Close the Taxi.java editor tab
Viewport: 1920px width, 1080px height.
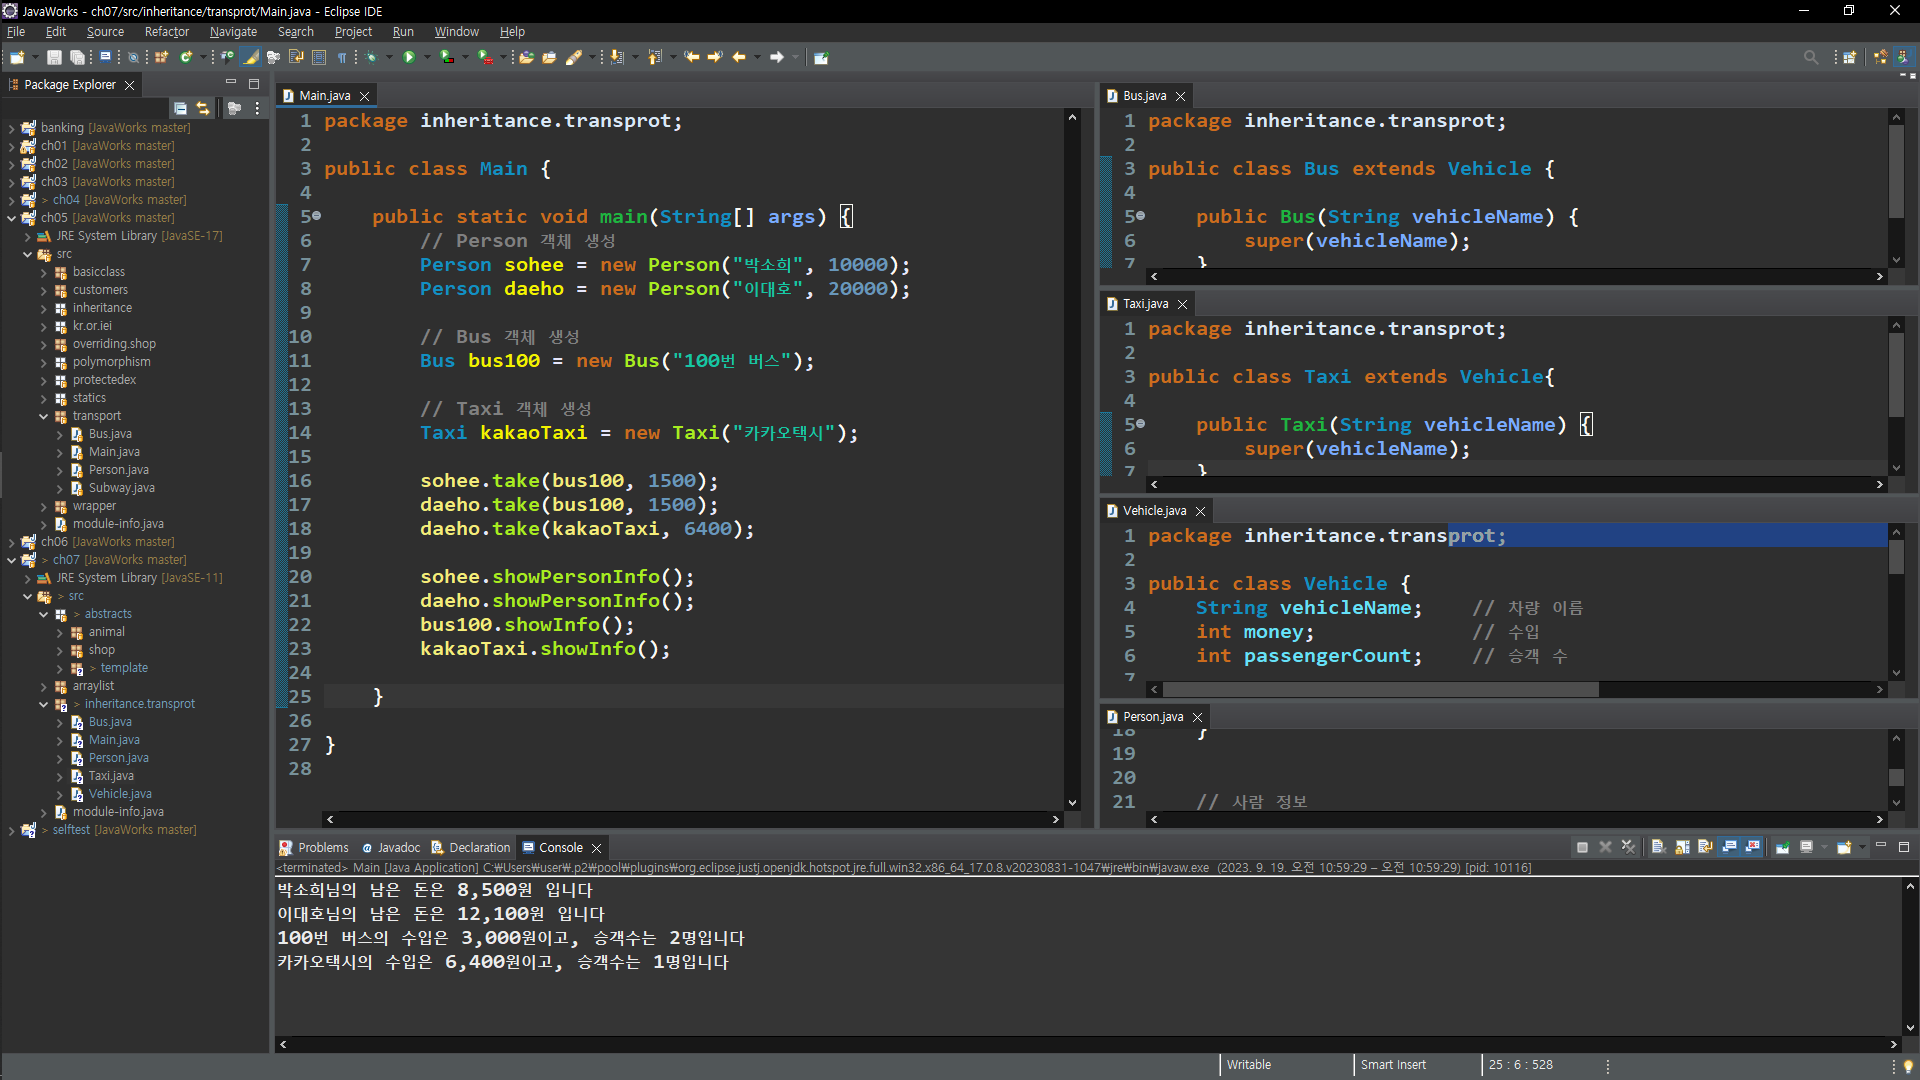(x=1183, y=304)
